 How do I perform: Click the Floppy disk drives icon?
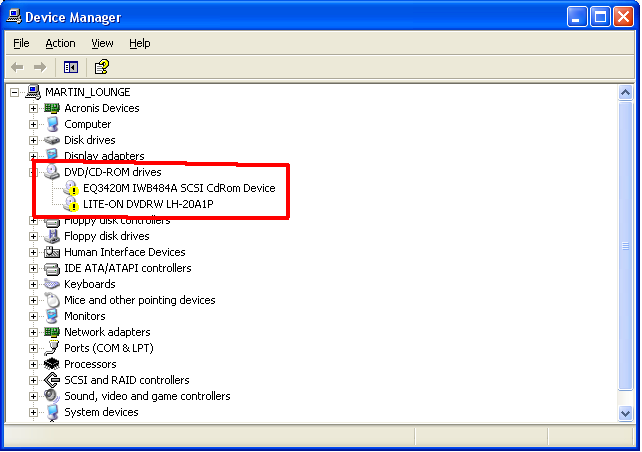coord(52,236)
